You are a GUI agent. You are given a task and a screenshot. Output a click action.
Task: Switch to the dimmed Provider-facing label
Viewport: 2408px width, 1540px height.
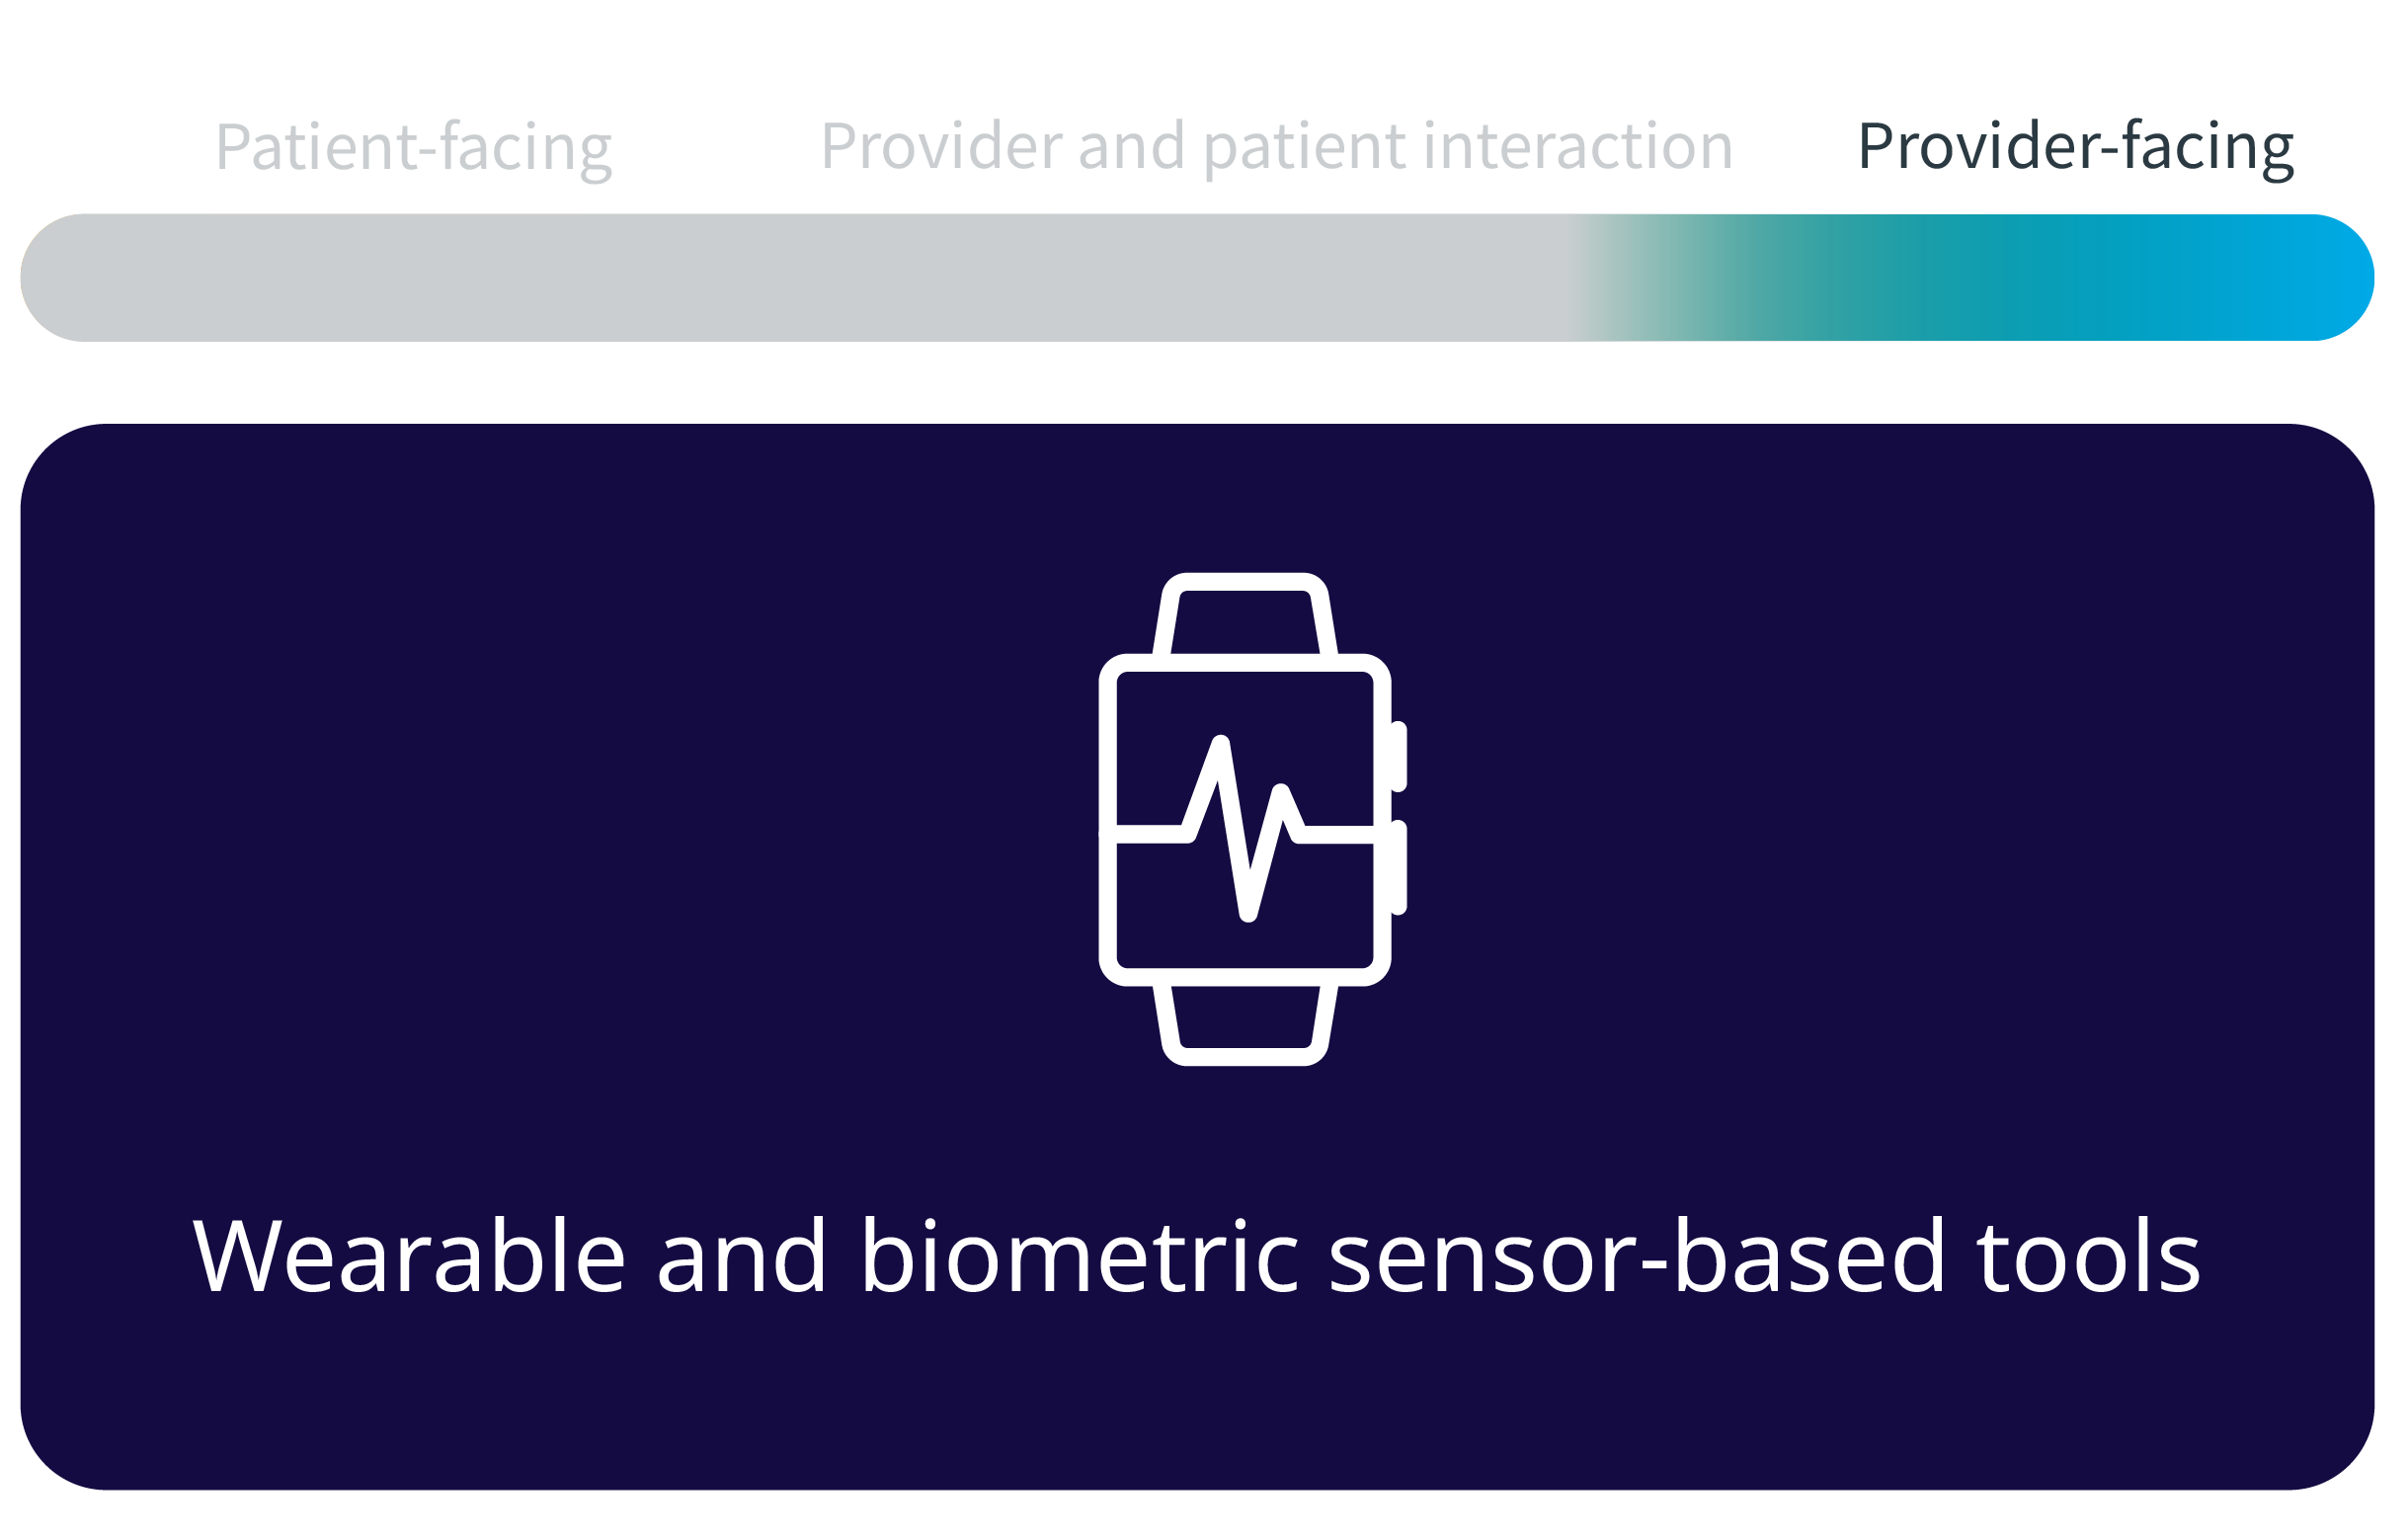coord(2075,147)
